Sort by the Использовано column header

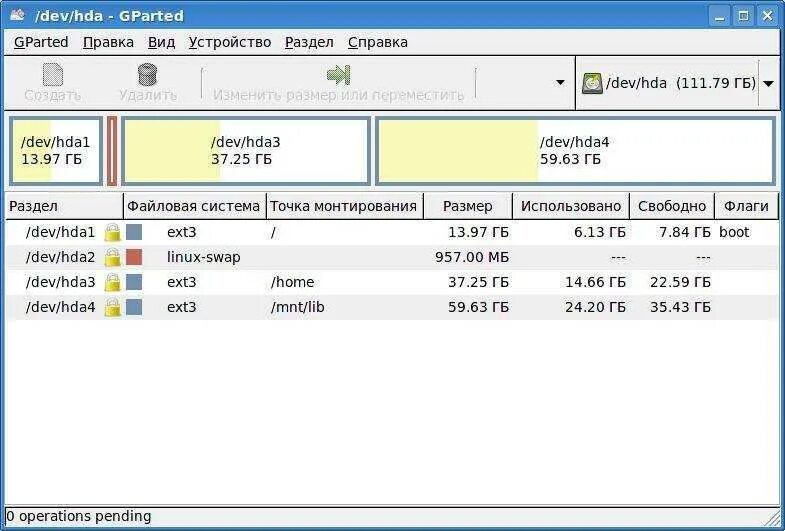(571, 206)
